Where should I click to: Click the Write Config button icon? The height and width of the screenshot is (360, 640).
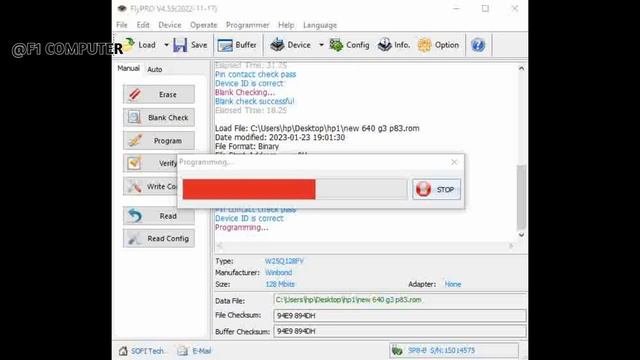point(134,187)
